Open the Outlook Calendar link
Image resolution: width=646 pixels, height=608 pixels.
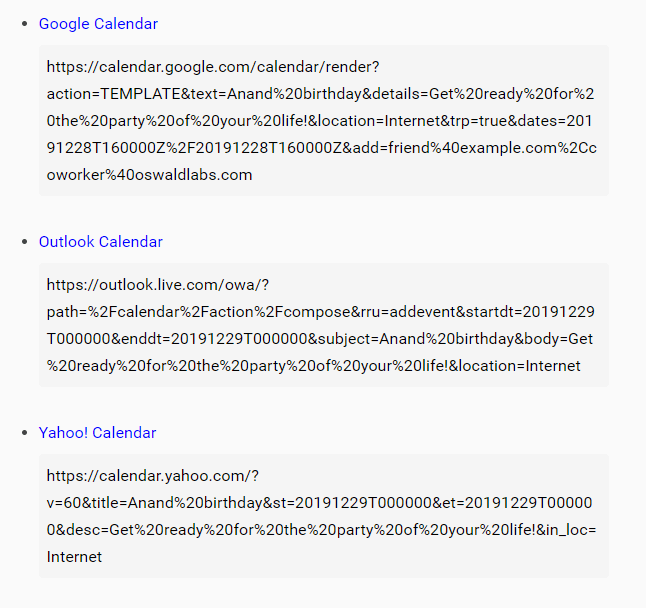pos(100,242)
